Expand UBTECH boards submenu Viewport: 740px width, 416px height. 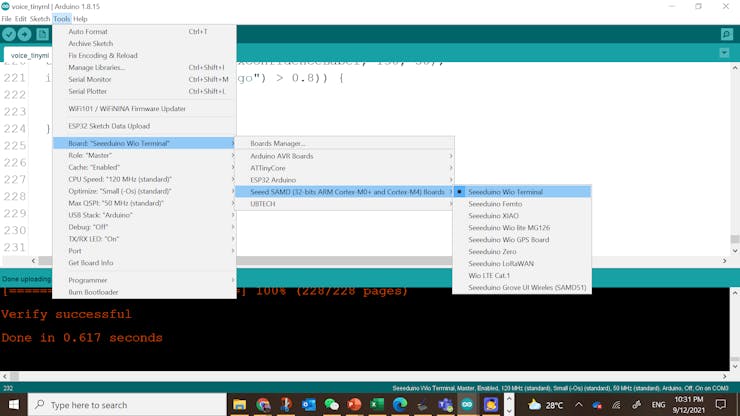(345, 204)
